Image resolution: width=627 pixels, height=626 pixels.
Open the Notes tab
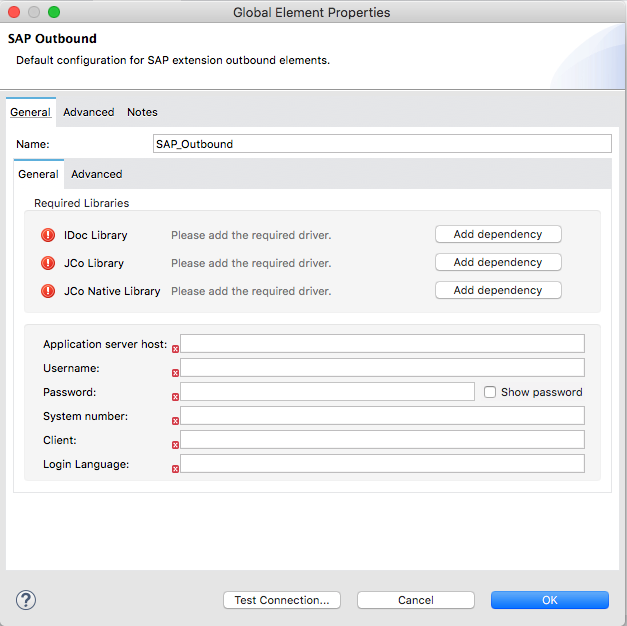142,112
